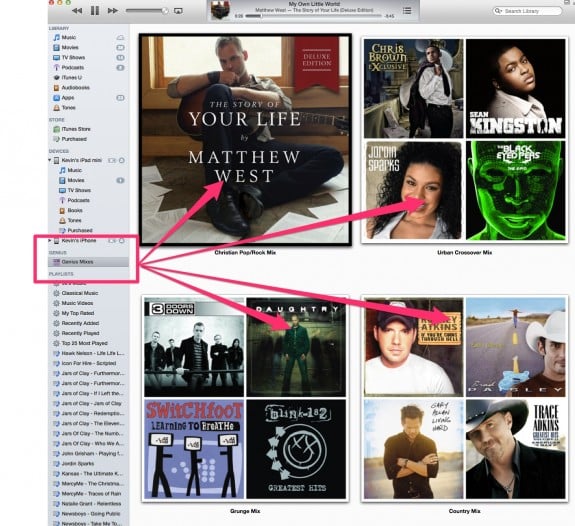
Task: Open the Recently Played playlist
Action: coord(80,333)
